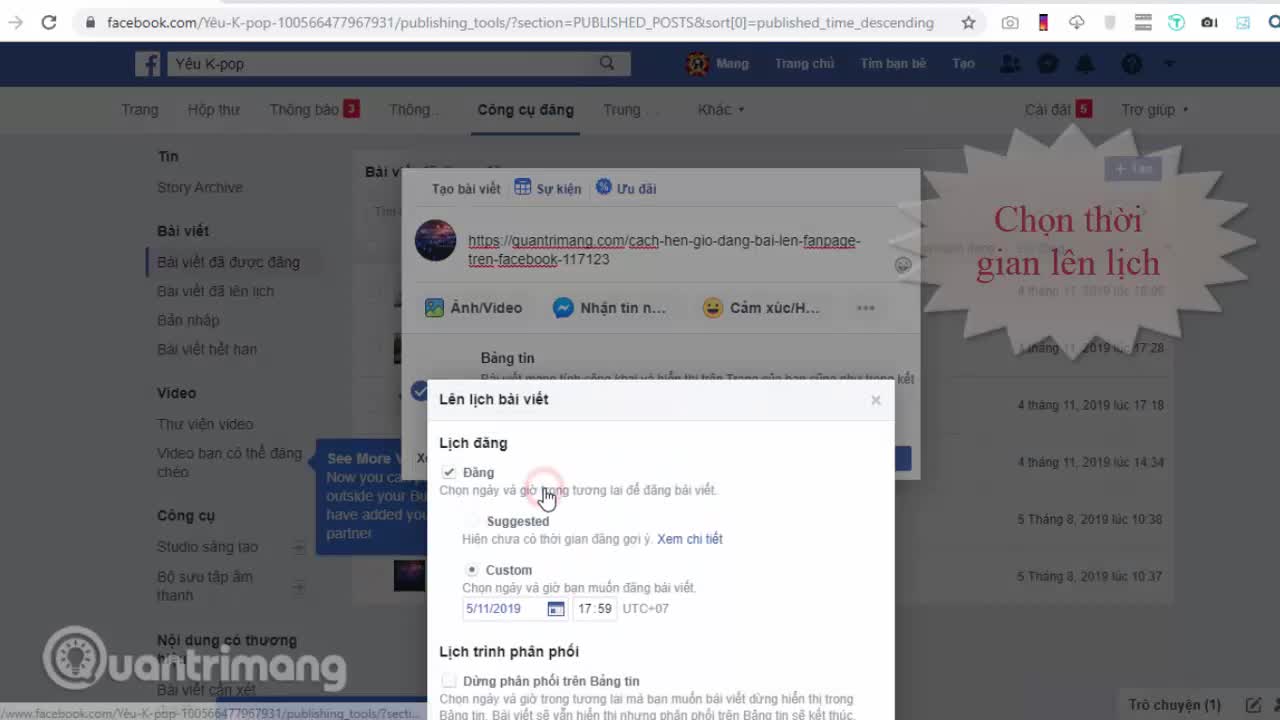Viewport: 1280px width, 720px height.
Task: Open Bản nháp in sidebar
Action: pos(188,320)
